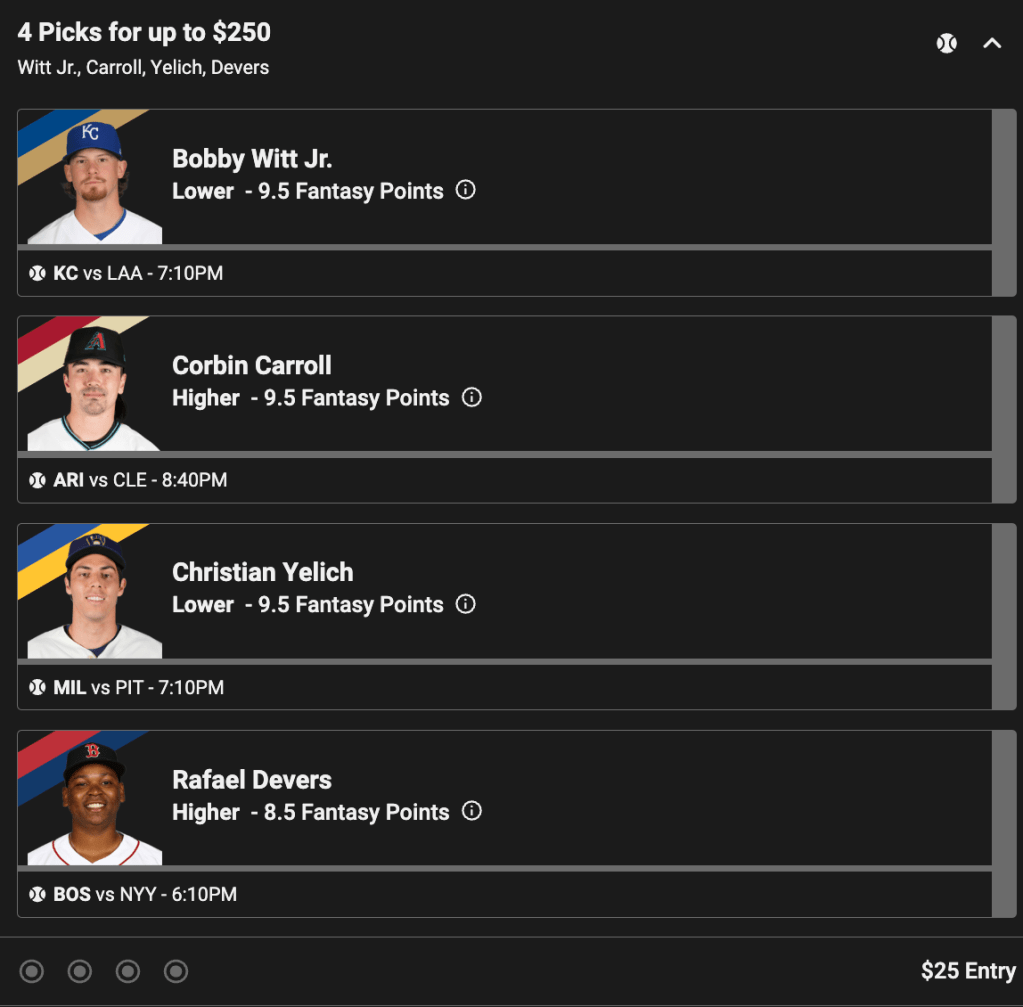Click the $25 Entry label
Viewport: 1023px width, 1007px height.
967,971
